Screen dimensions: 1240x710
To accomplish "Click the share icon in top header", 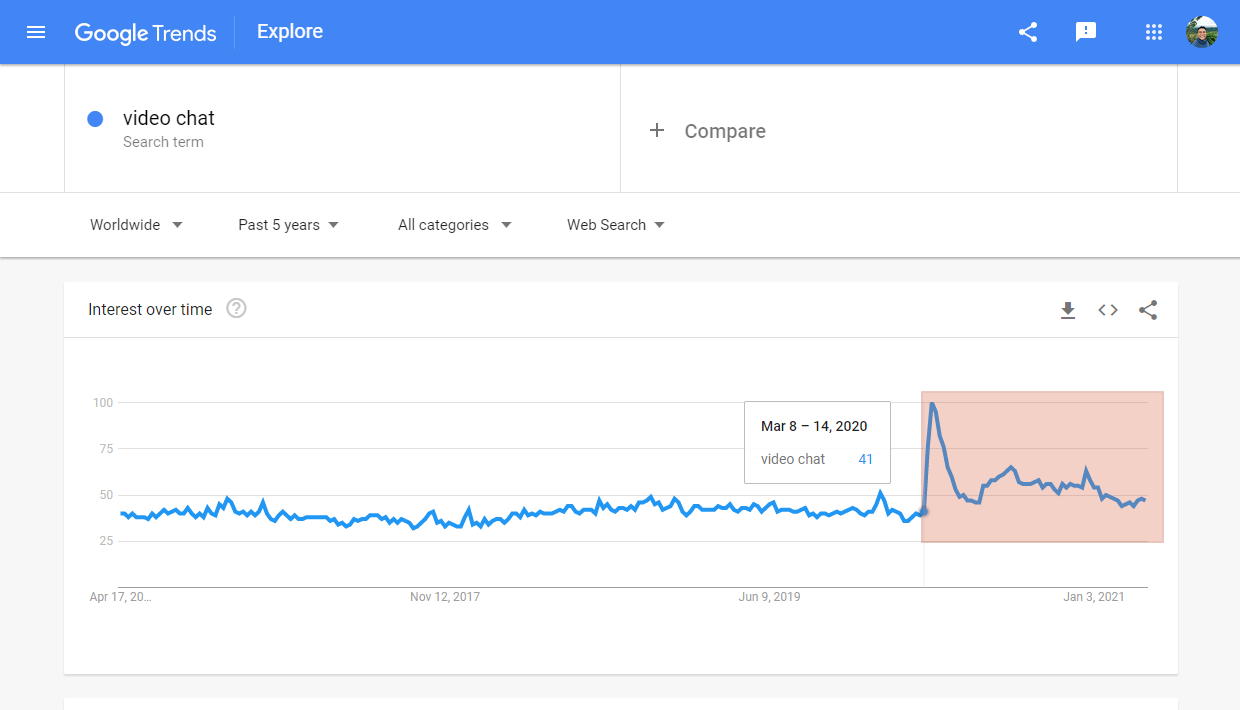I will click(1028, 32).
